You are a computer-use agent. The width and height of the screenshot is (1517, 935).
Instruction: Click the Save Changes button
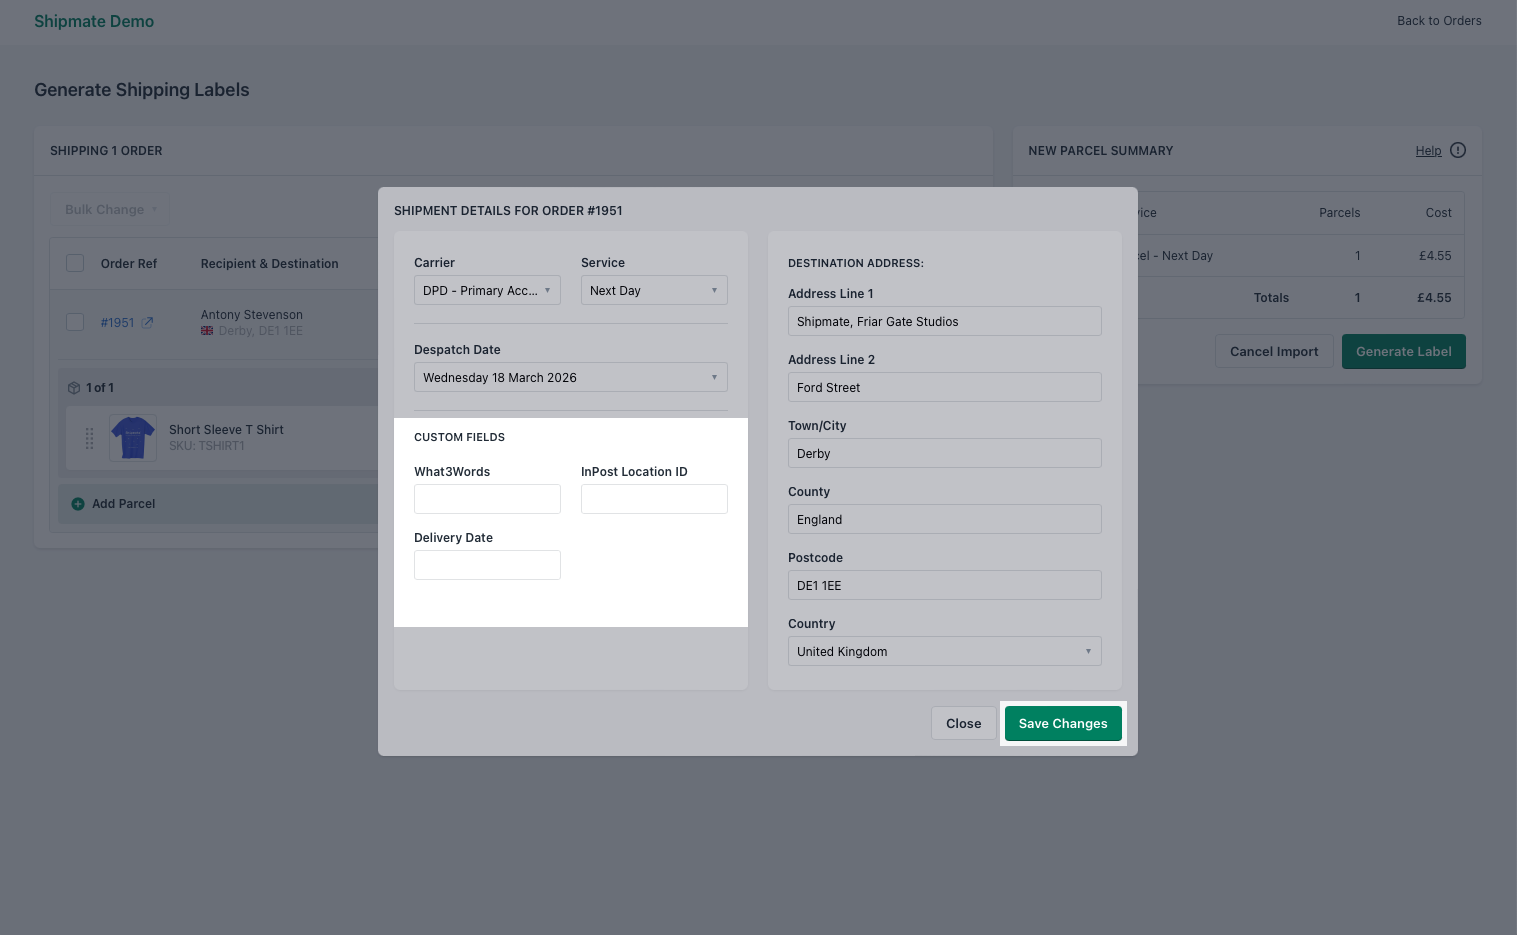pos(1063,723)
